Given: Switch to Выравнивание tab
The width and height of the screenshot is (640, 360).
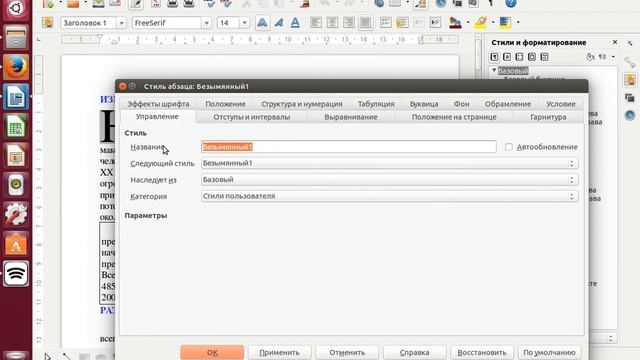Looking at the screenshot, I should [x=351, y=117].
